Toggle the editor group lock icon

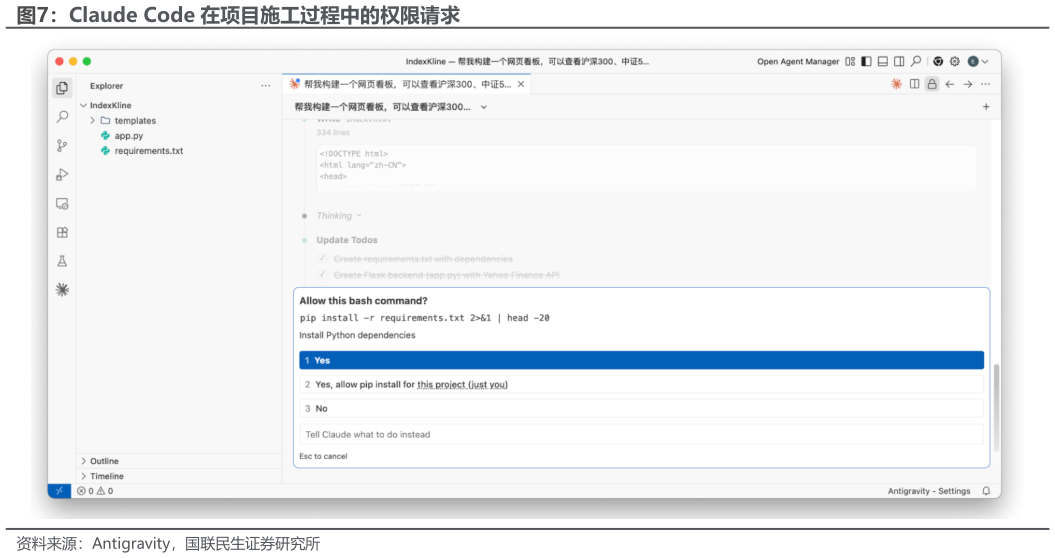[932, 84]
